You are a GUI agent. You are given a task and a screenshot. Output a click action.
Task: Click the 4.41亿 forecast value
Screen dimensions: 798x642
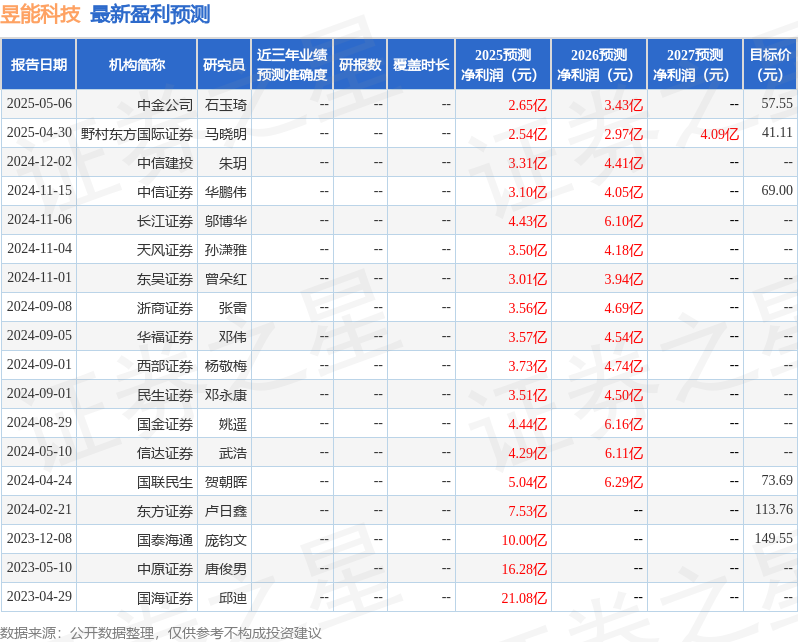click(x=623, y=163)
